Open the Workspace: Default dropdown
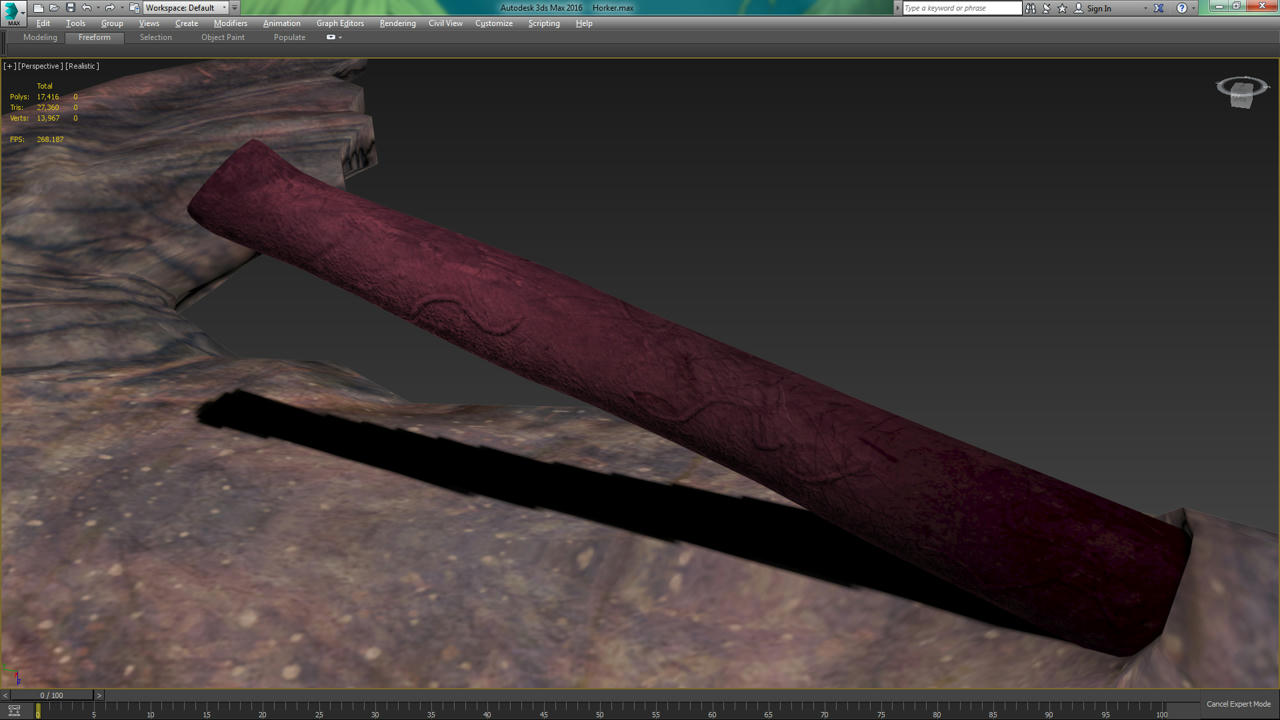This screenshot has width=1280, height=720. tap(185, 8)
